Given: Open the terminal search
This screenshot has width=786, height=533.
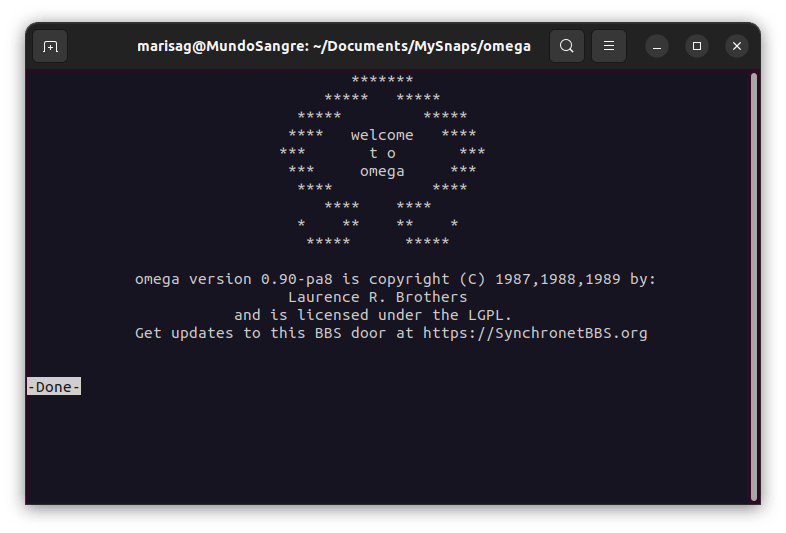Looking at the screenshot, I should pos(566,46).
